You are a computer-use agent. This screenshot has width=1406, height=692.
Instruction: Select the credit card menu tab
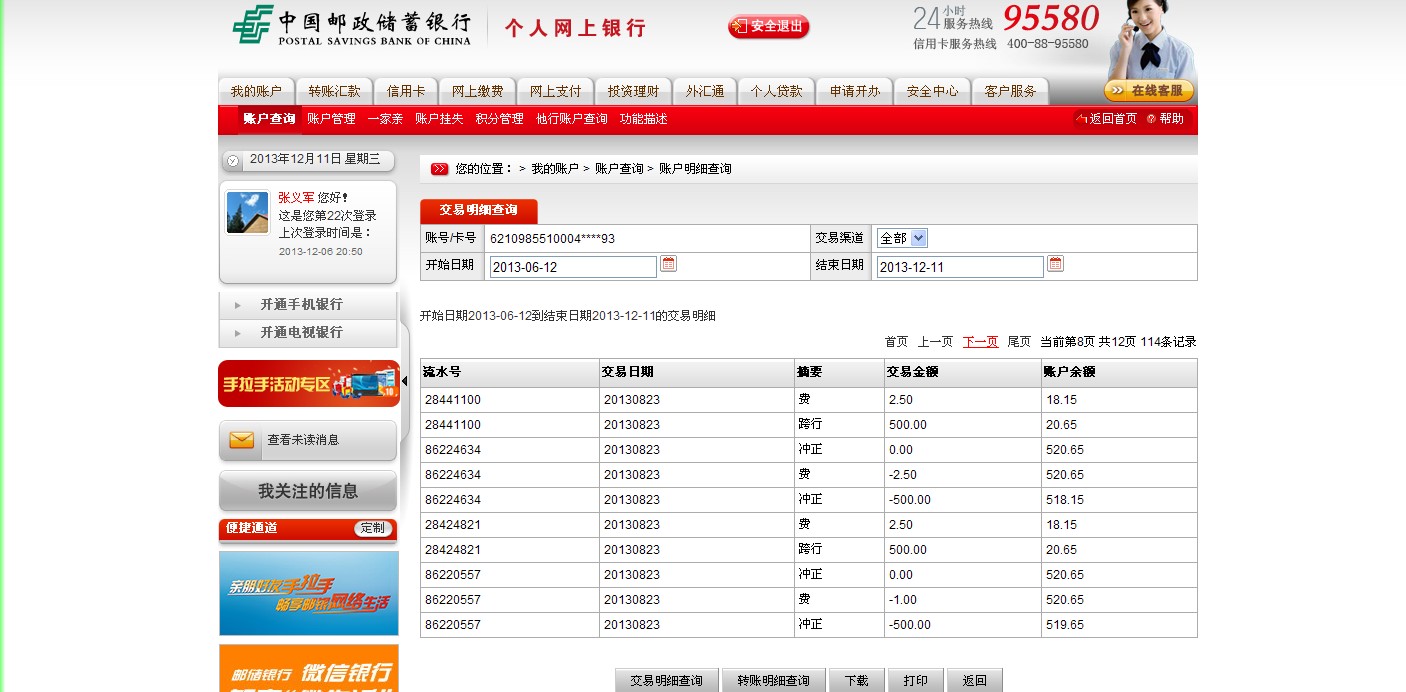(x=406, y=91)
